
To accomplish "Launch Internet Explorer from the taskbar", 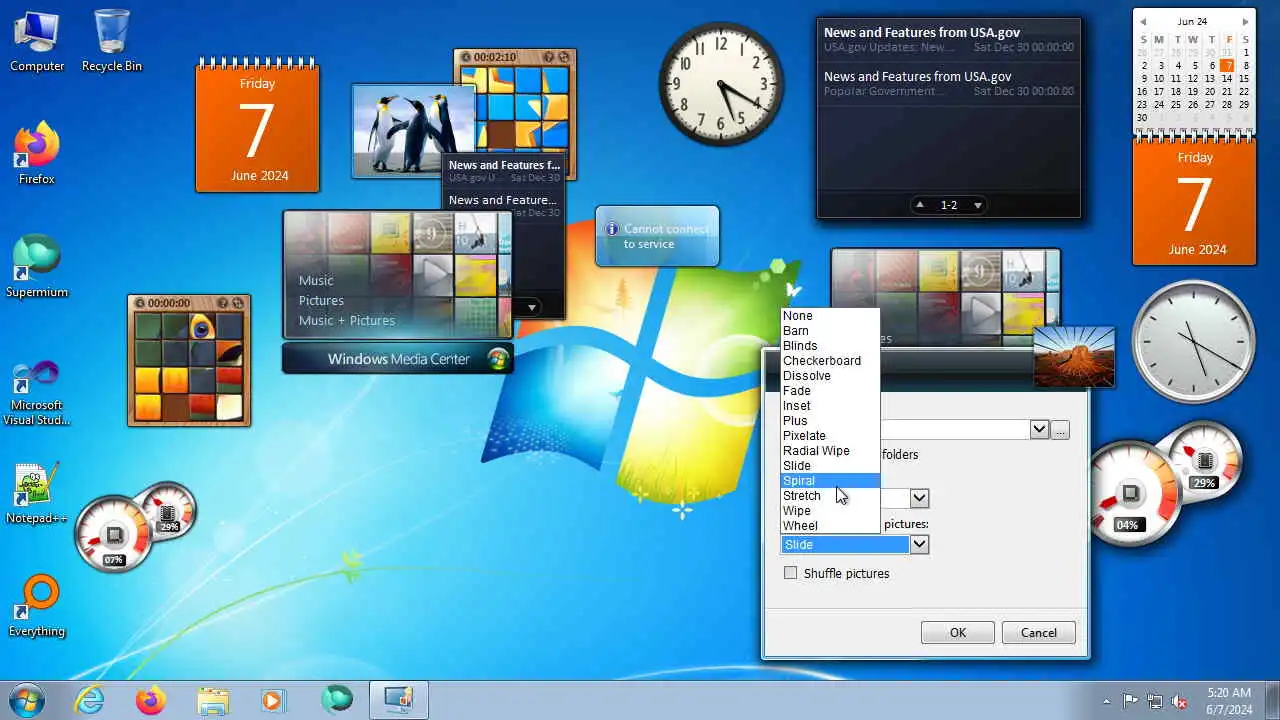I will 90,700.
